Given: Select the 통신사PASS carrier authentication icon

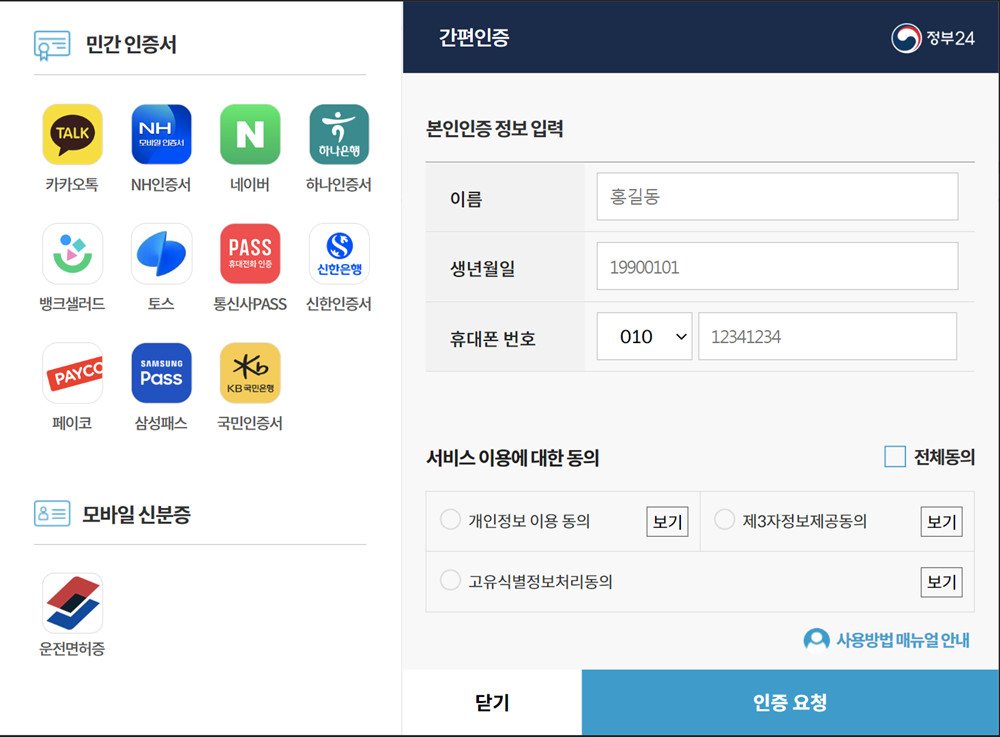Looking at the screenshot, I should [250, 253].
